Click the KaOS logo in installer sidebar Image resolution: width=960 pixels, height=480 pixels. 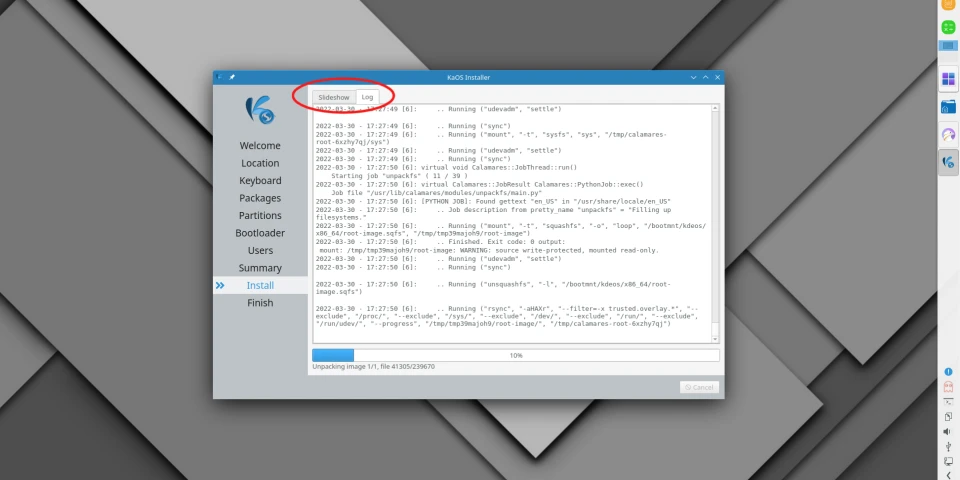[x=260, y=110]
